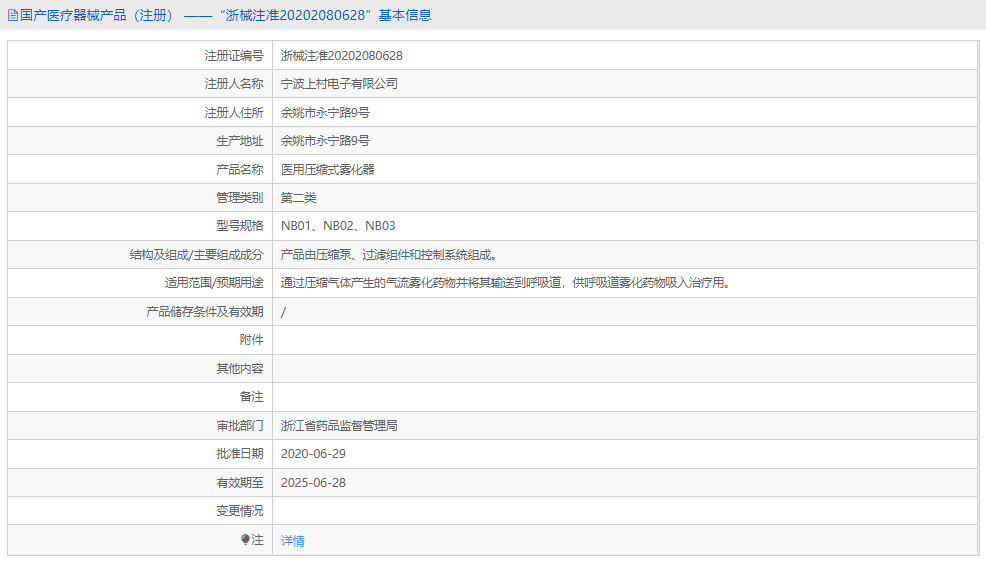Click the approval date 2020-06-29
Image resolution: width=986 pixels, height=562 pixels.
[313, 454]
